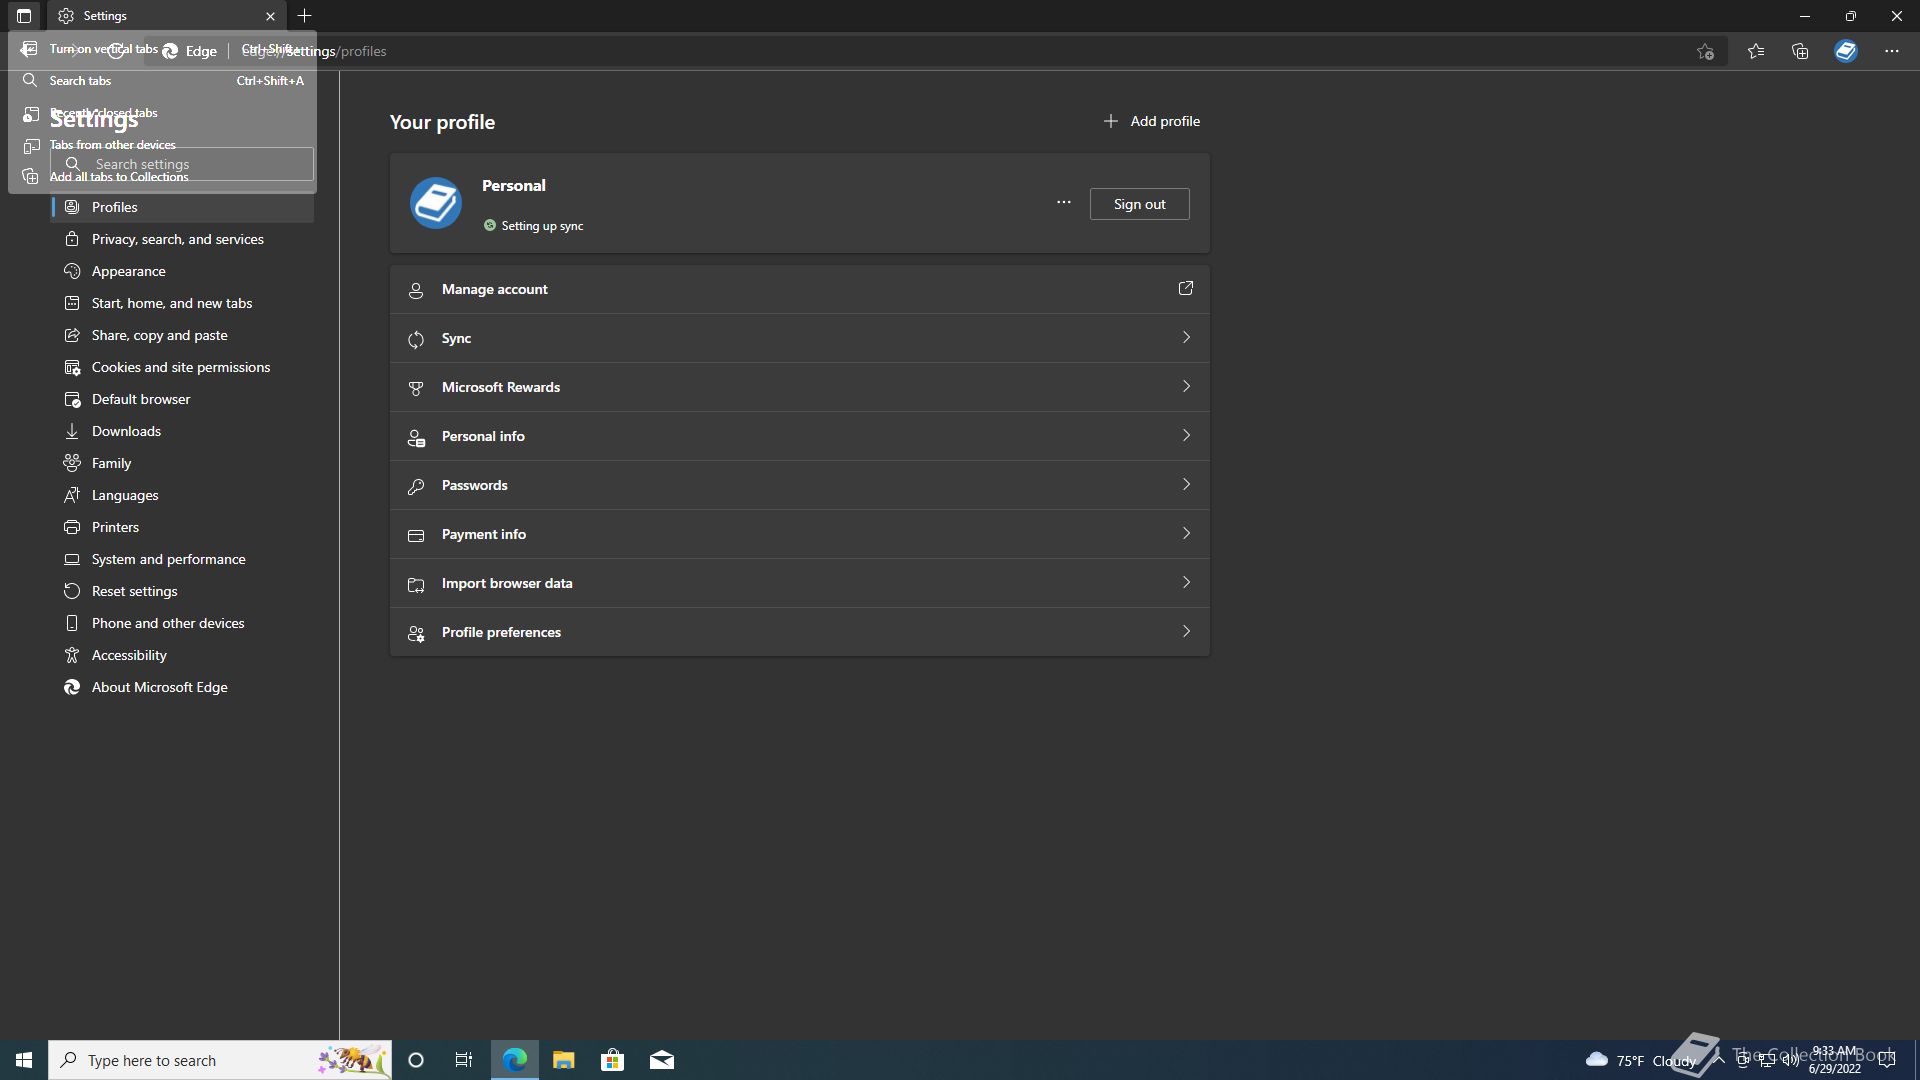This screenshot has width=1920, height=1080.
Task: Choose Add all tabs to Collections
Action: (162, 177)
